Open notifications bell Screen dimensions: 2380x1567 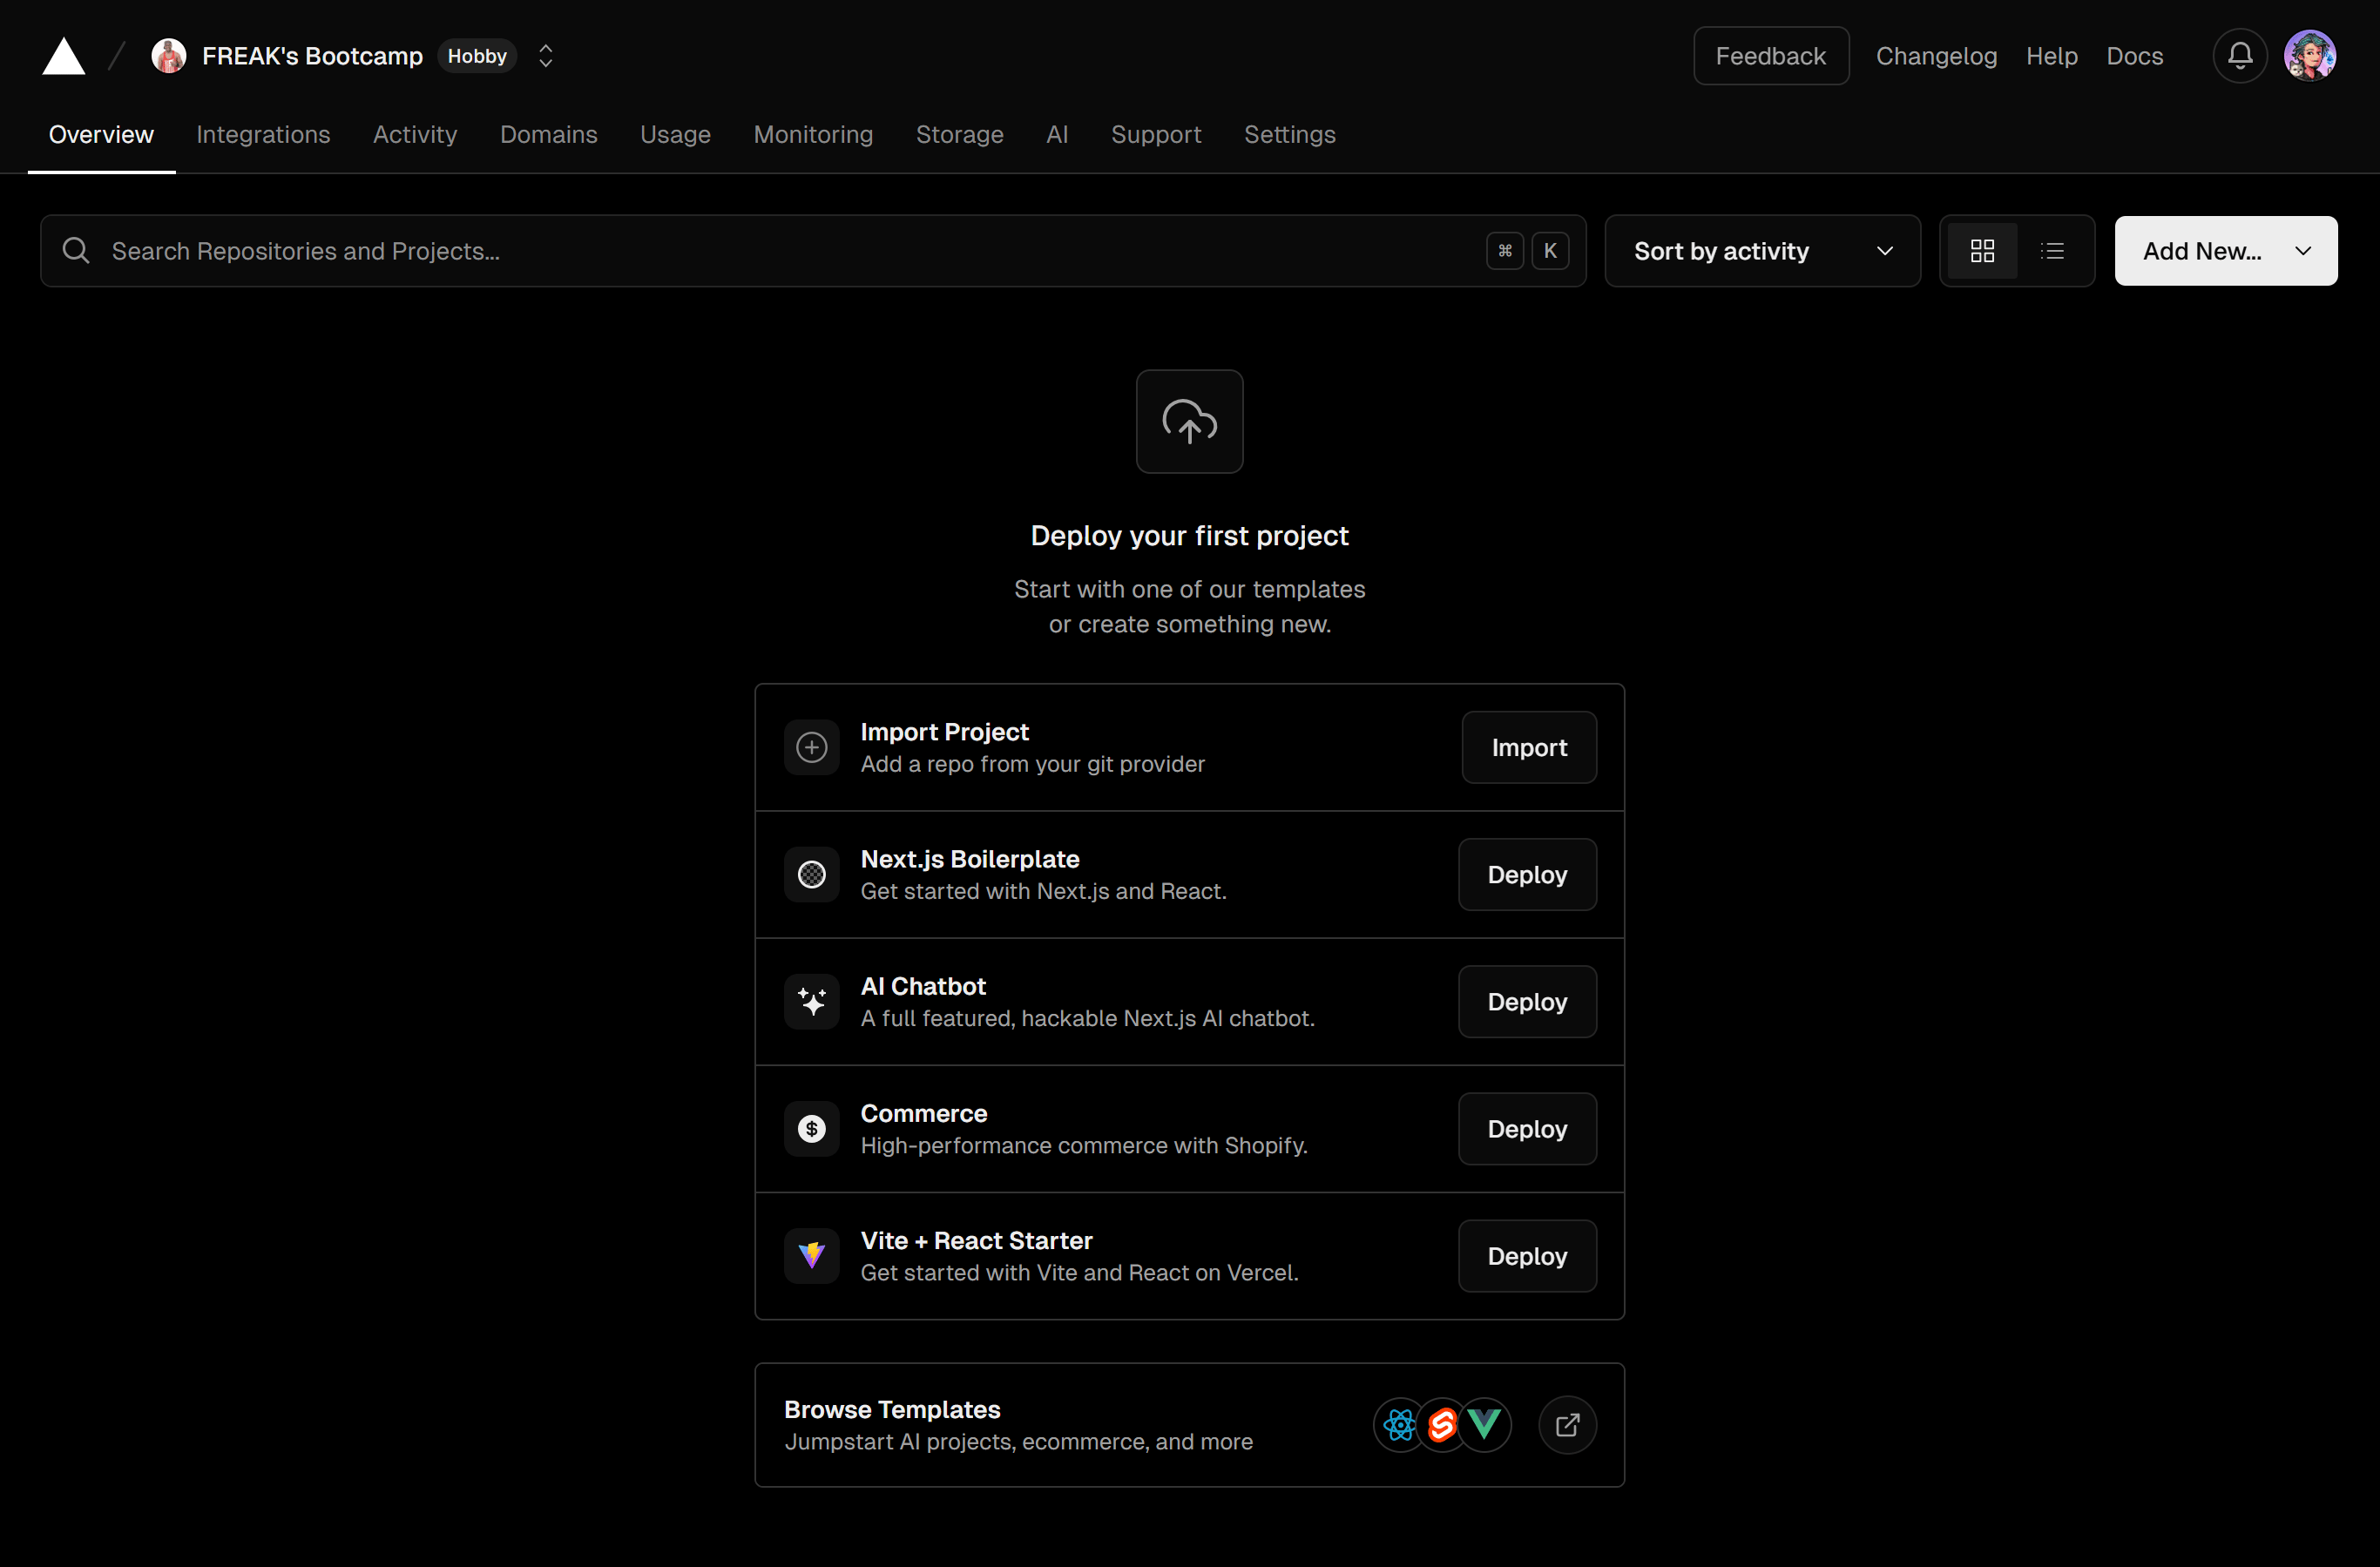click(2239, 56)
